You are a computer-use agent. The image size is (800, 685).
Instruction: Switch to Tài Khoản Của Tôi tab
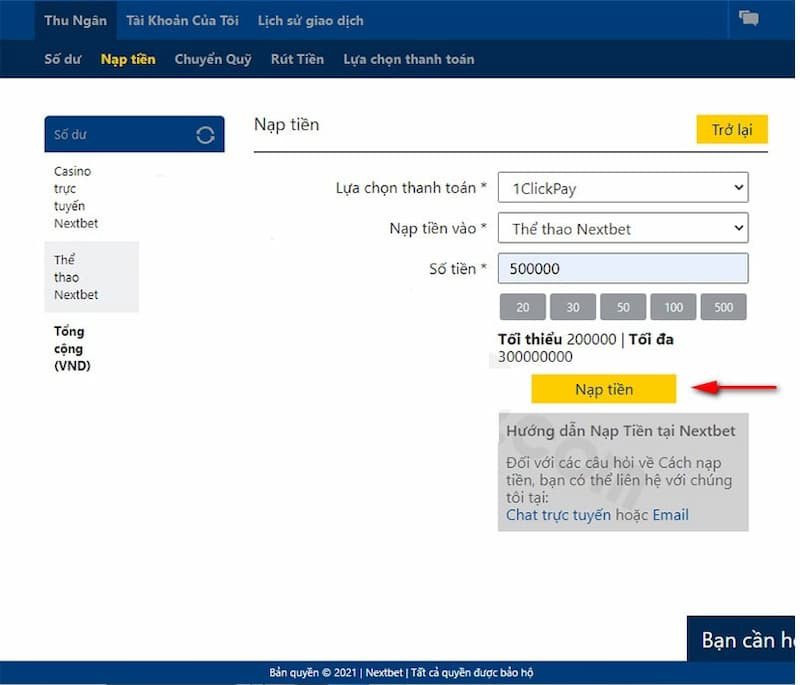[x=182, y=20]
